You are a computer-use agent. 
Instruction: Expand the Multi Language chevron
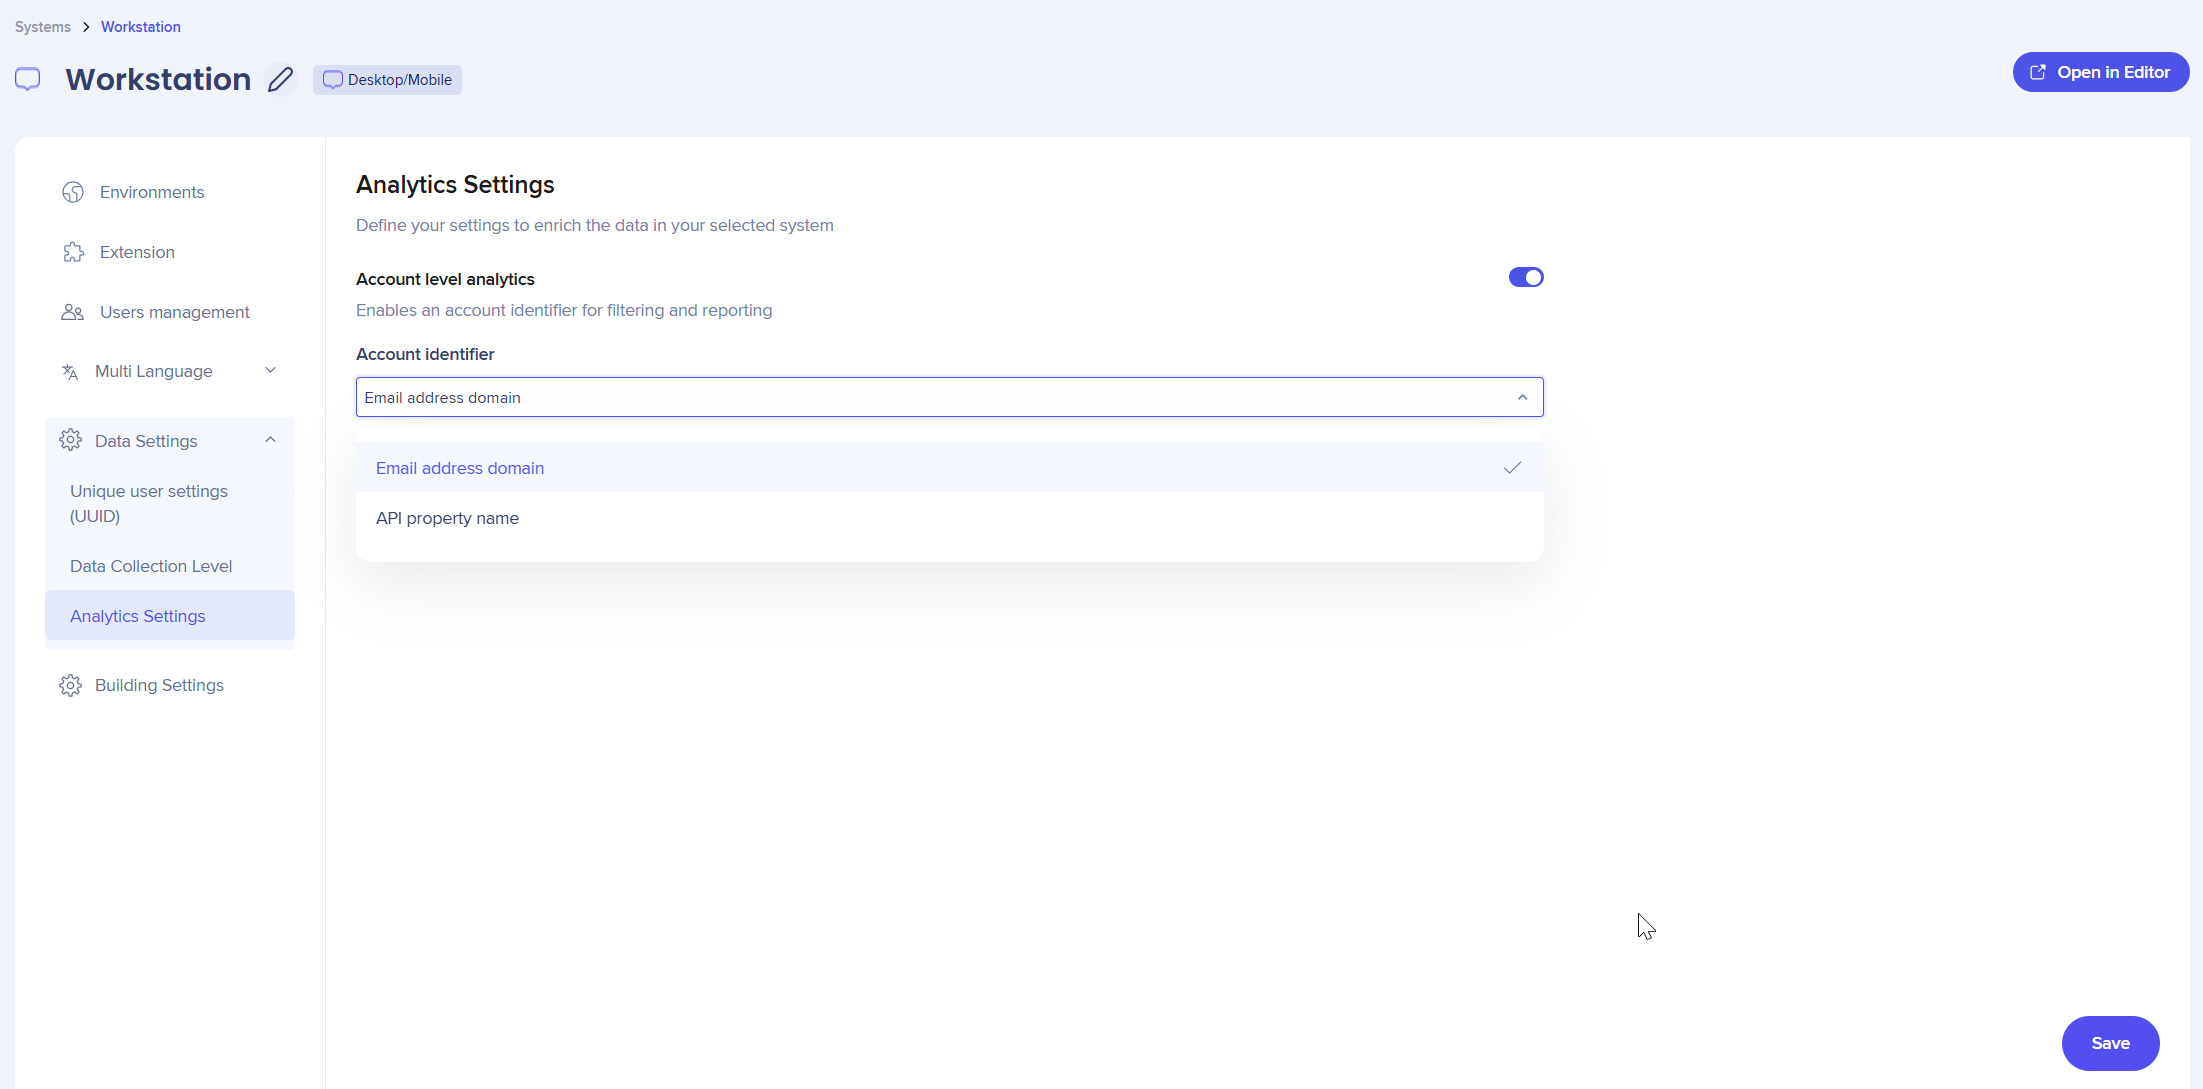click(270, 370)
